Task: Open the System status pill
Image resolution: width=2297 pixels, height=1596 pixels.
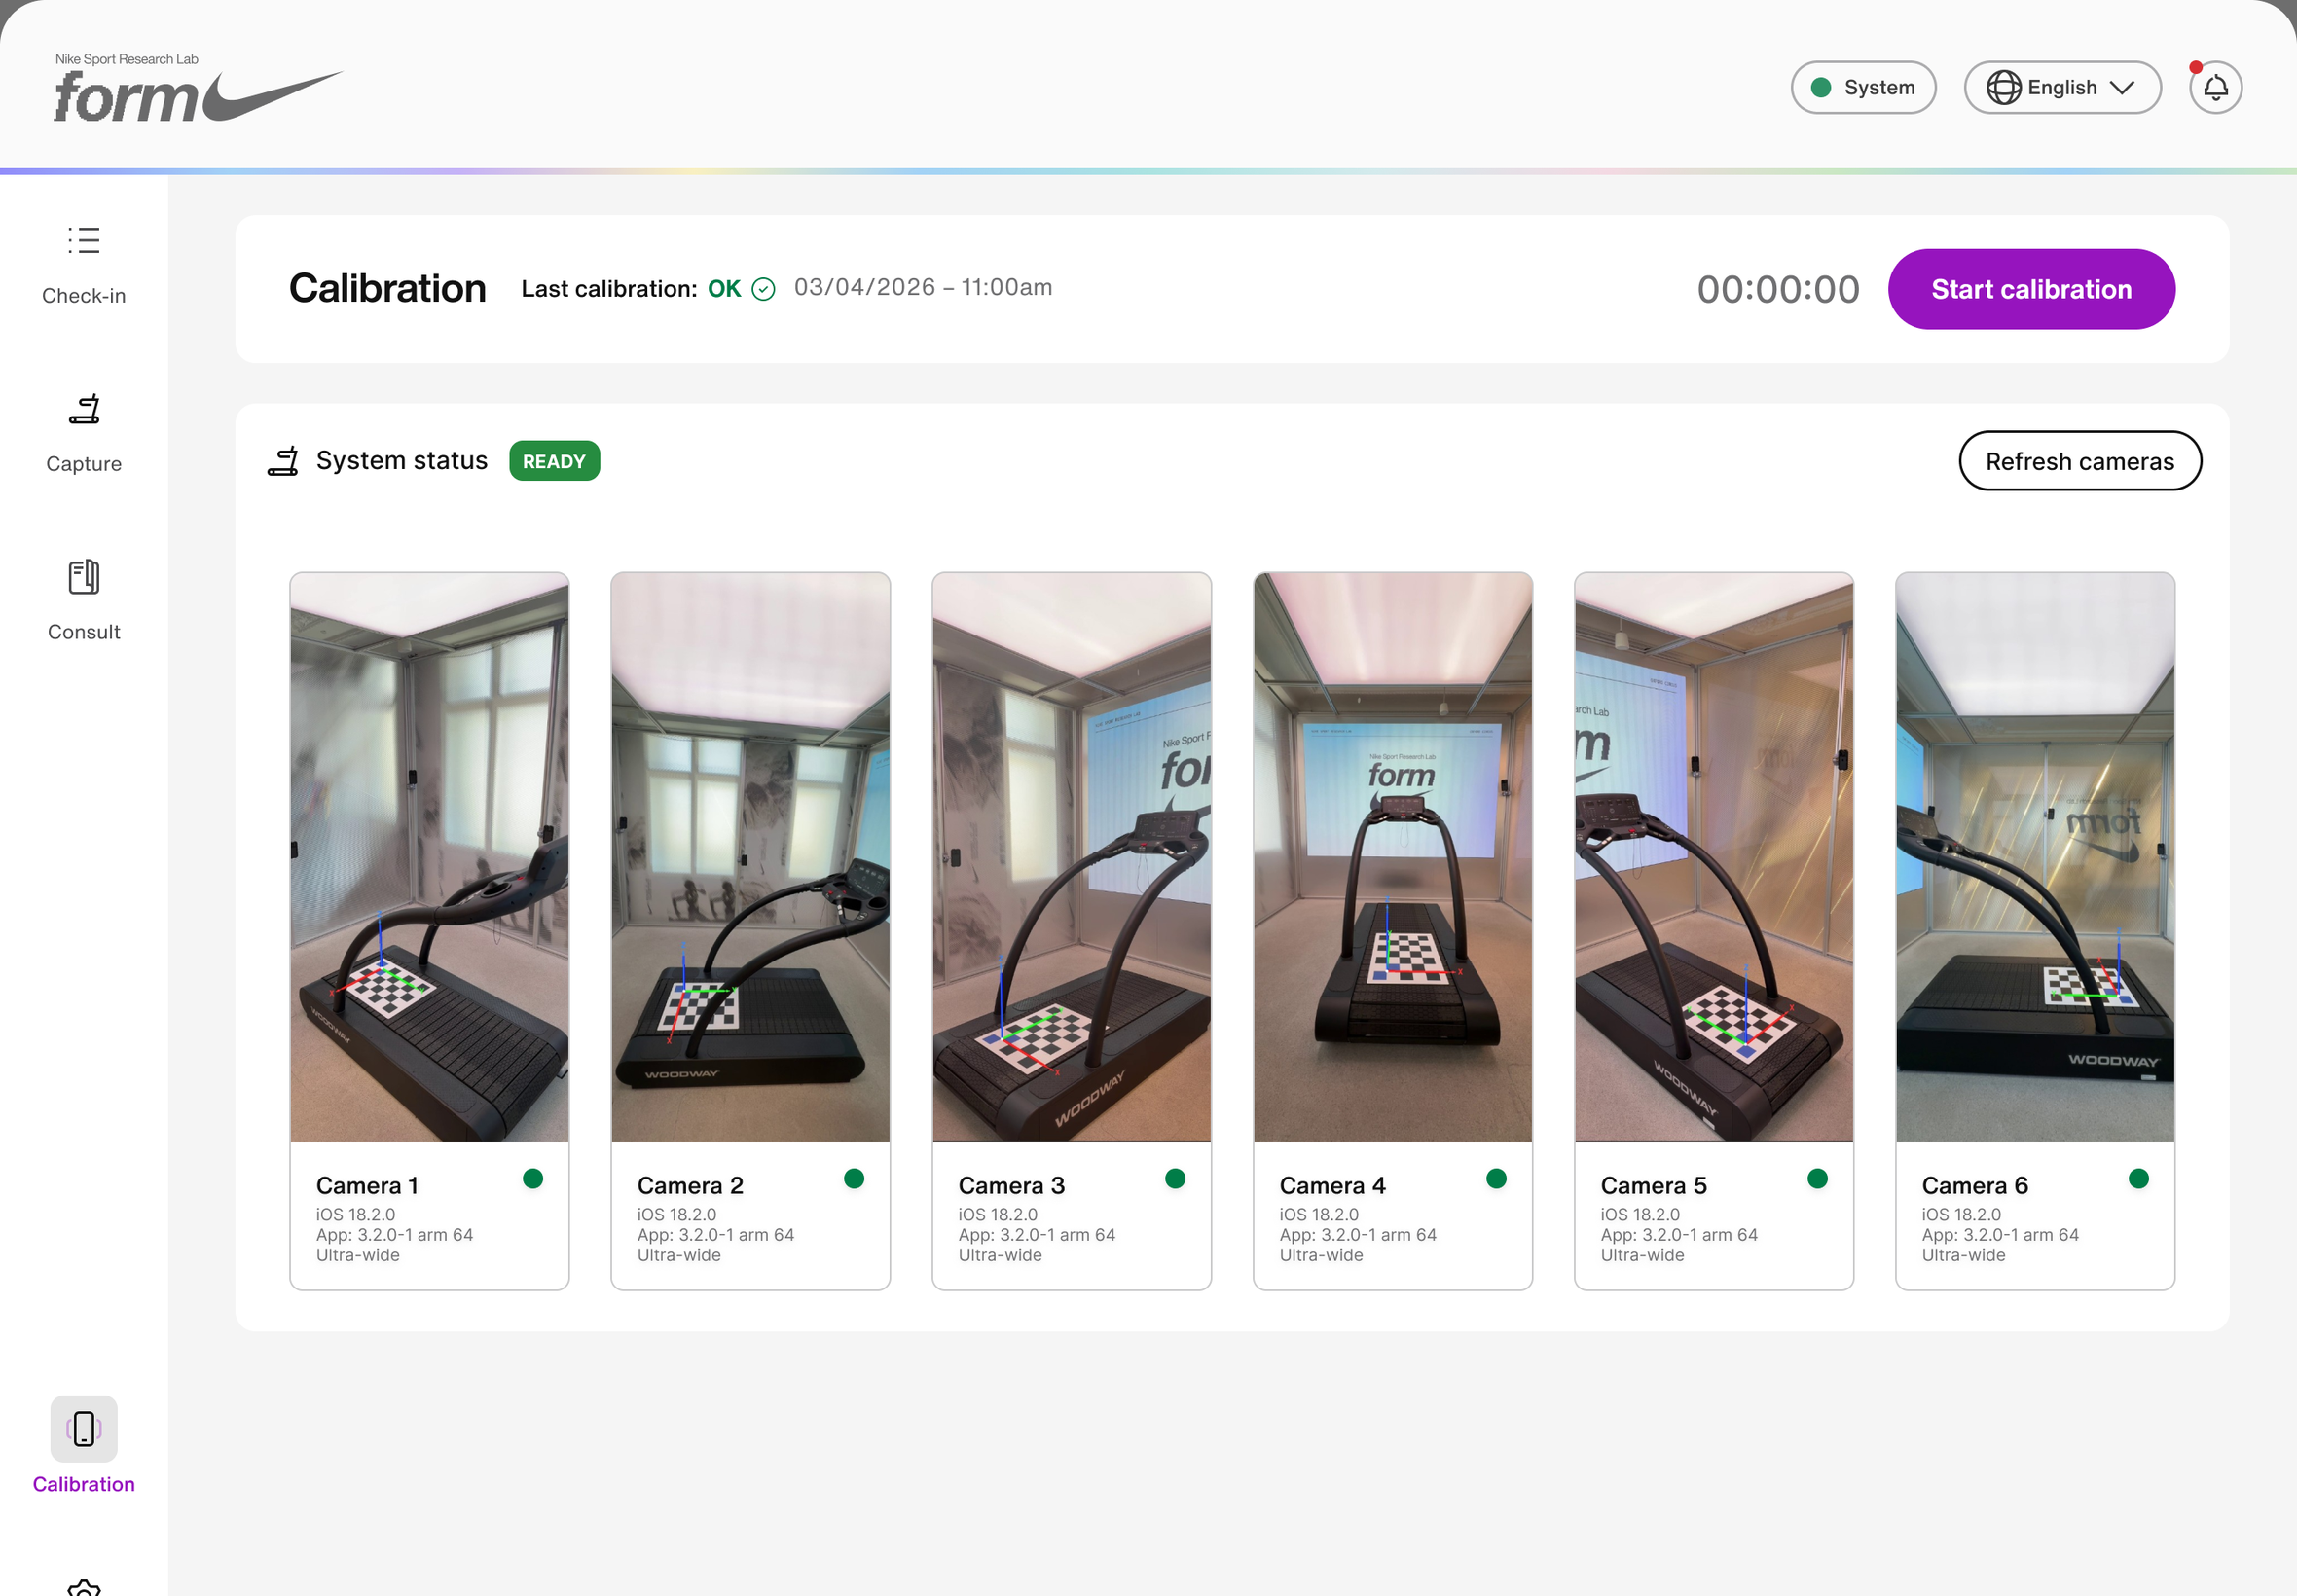Action: (x=1863, y=88)
